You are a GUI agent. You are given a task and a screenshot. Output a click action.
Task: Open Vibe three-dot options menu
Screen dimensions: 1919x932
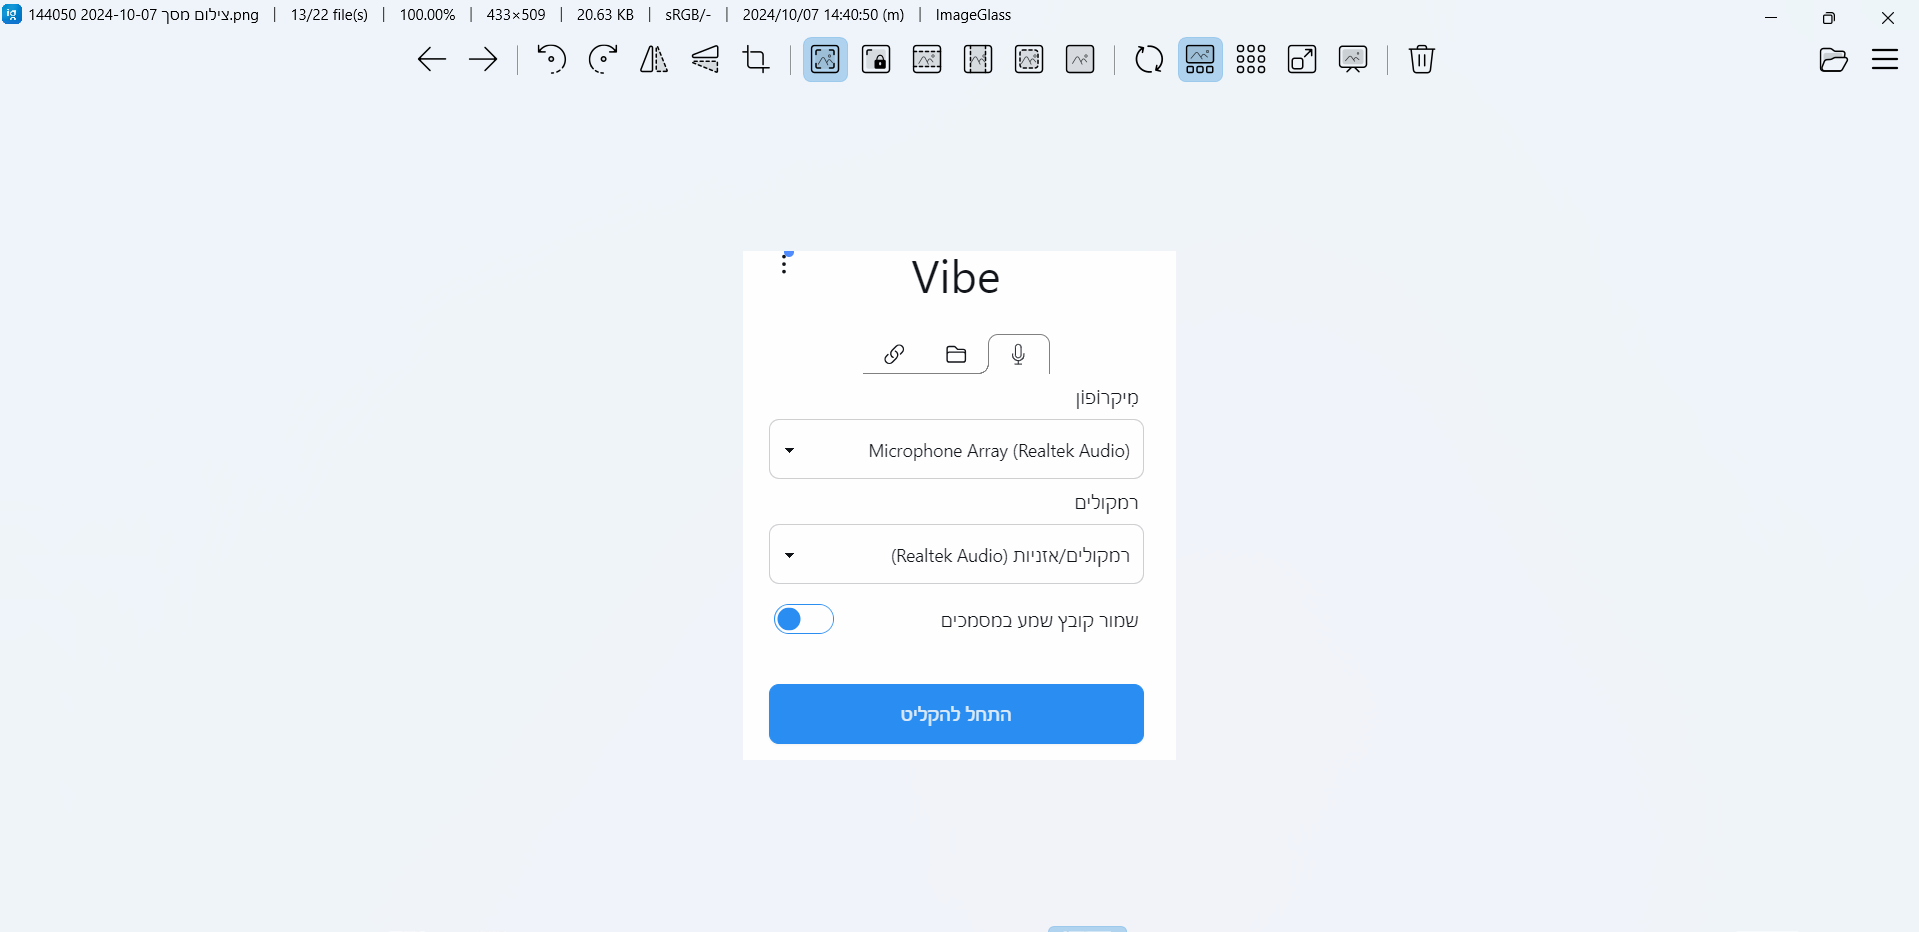click(x=784, y=264)
